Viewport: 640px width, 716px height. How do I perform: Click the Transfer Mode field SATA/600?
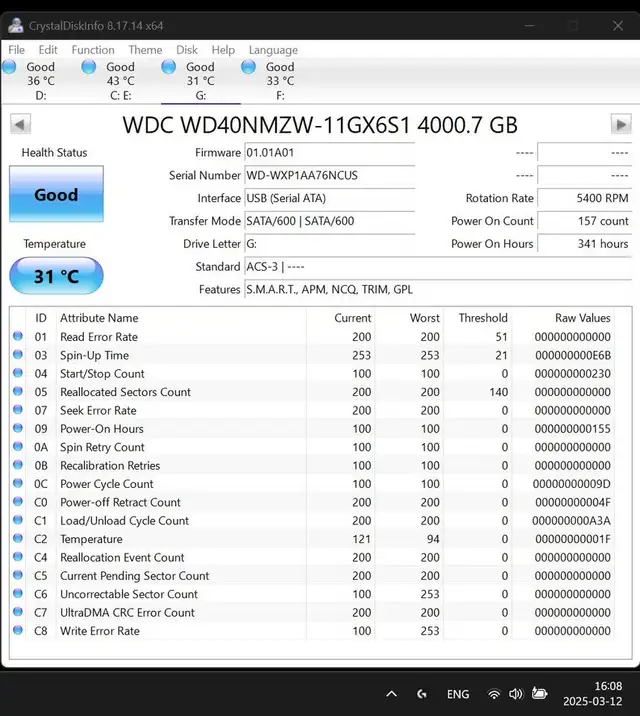pyautogui.click(x=330, y=221)
